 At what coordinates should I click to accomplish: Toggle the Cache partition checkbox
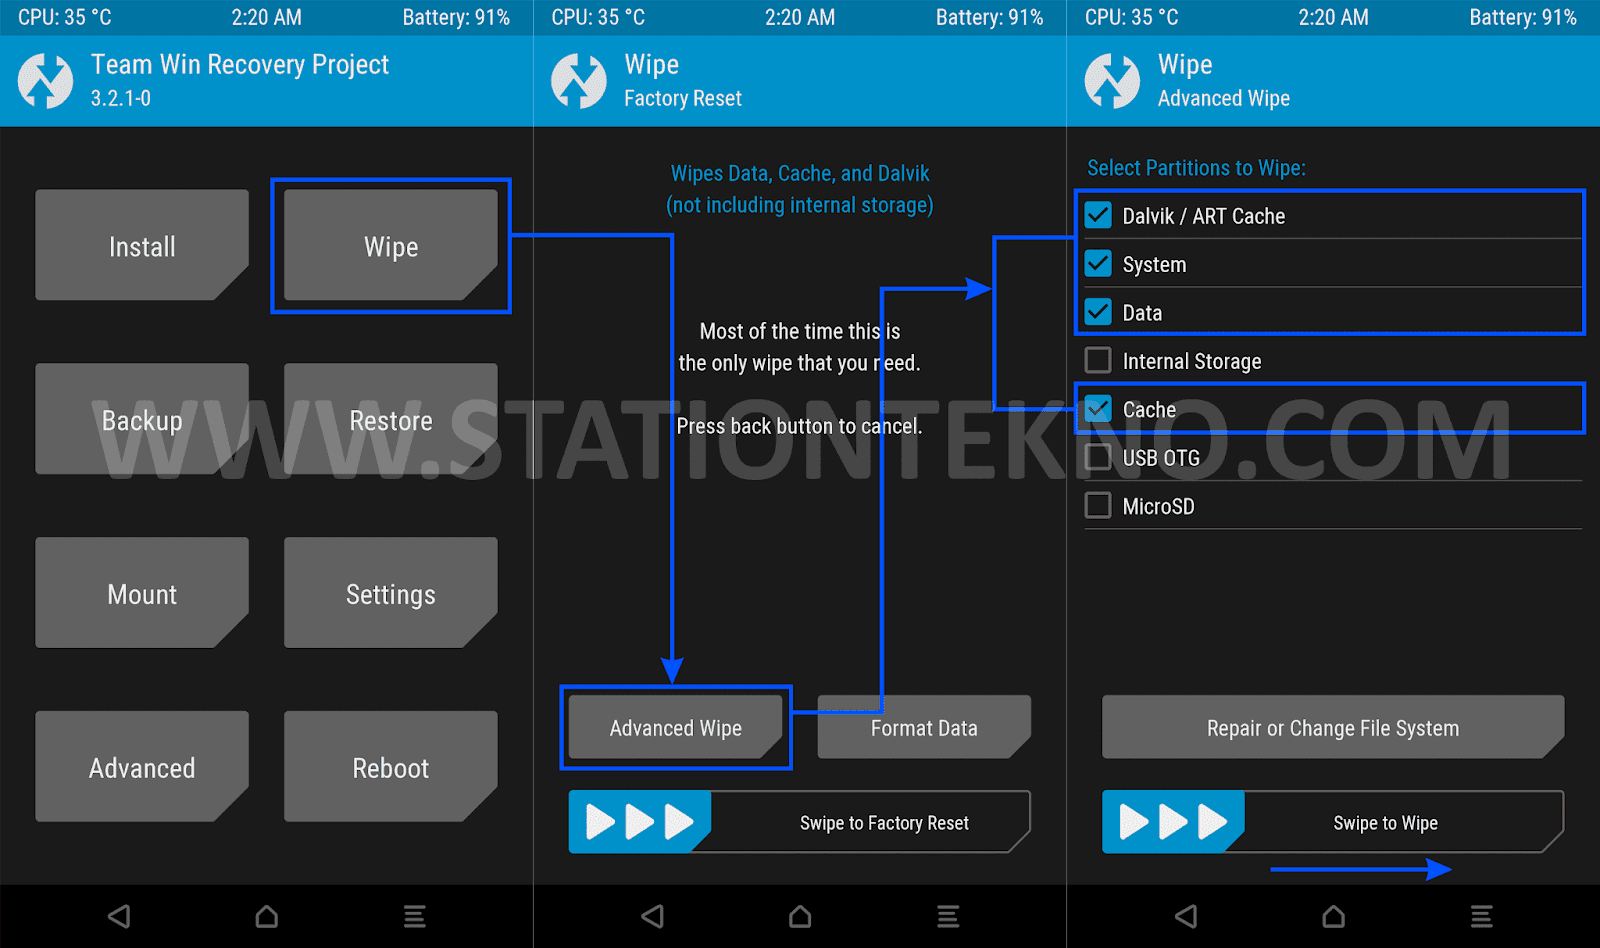(x=1098, y=409)
